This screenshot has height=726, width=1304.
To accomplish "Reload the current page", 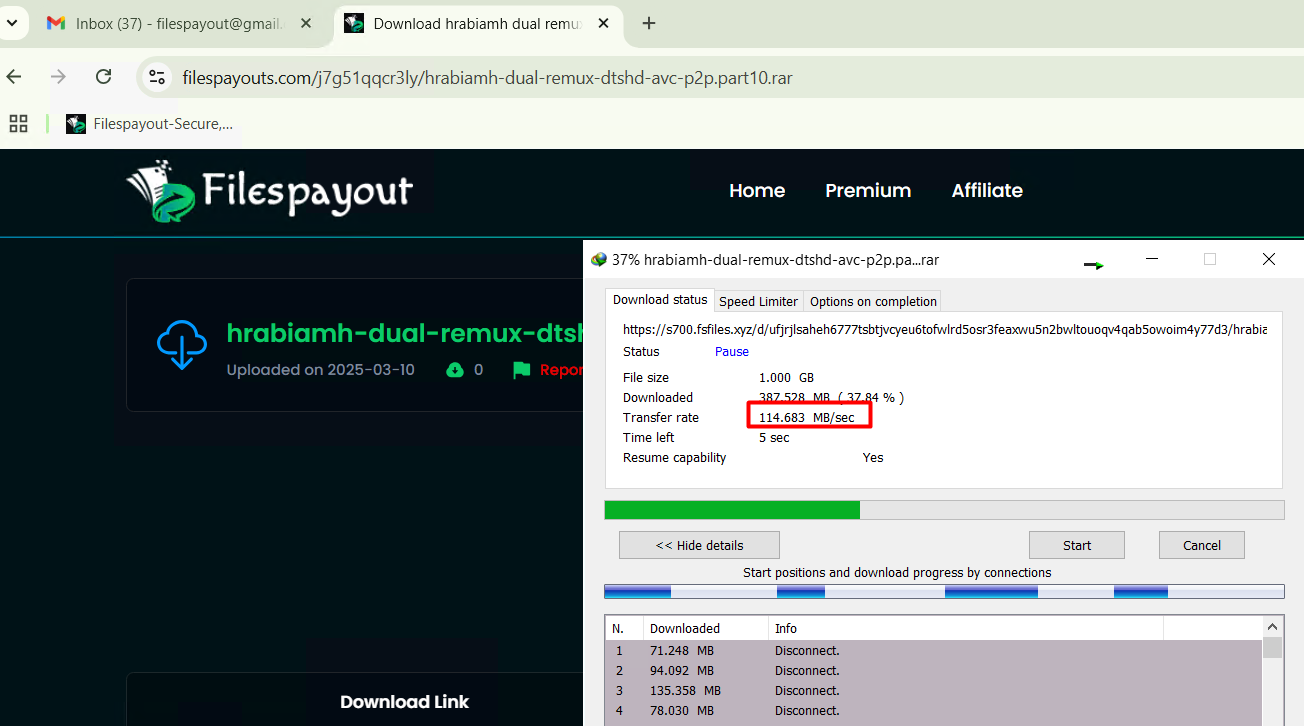I will (x=103, y=77).
